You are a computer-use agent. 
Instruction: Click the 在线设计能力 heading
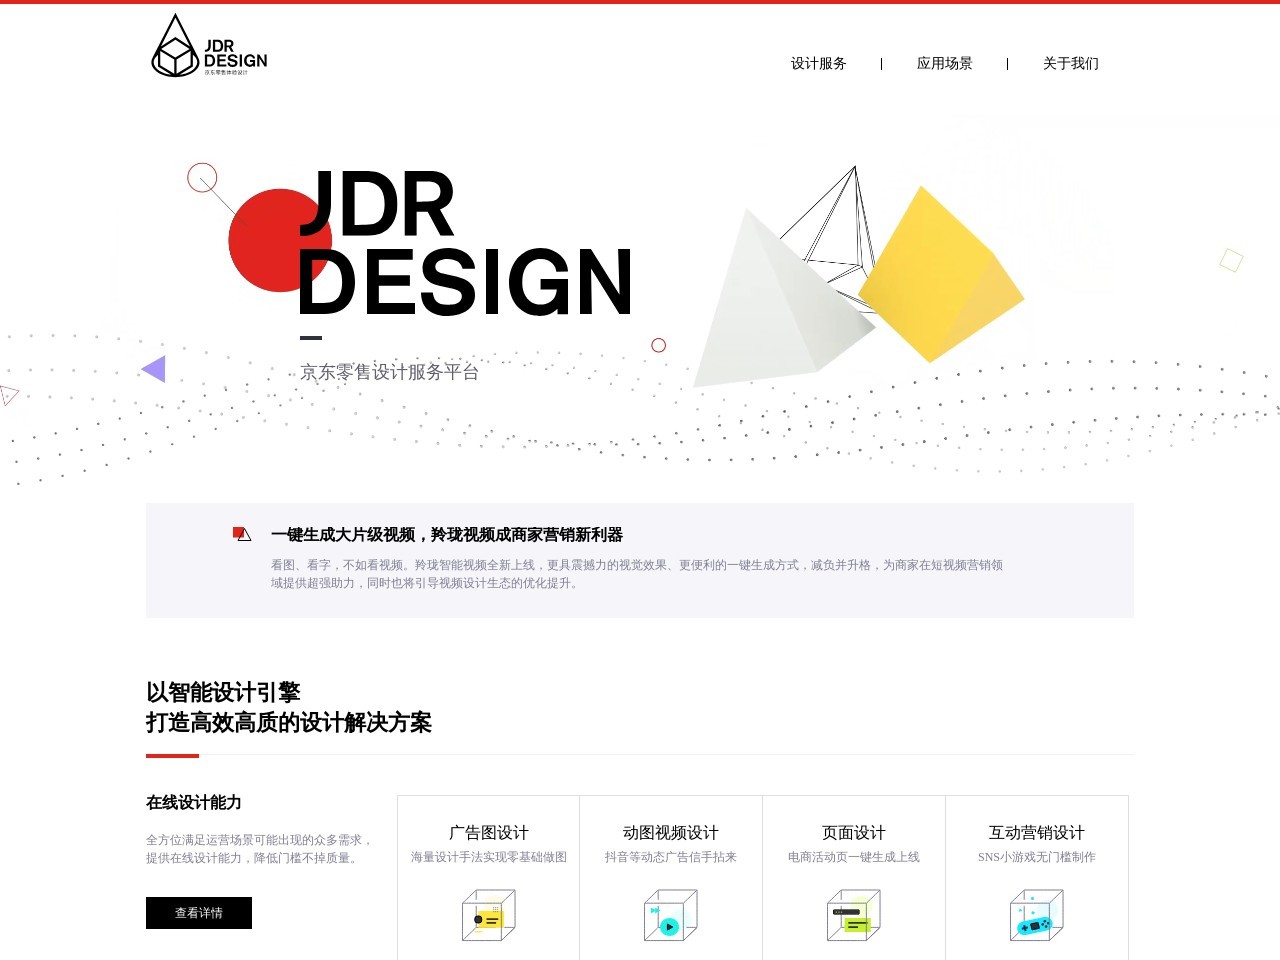click(x=194, y=802)
